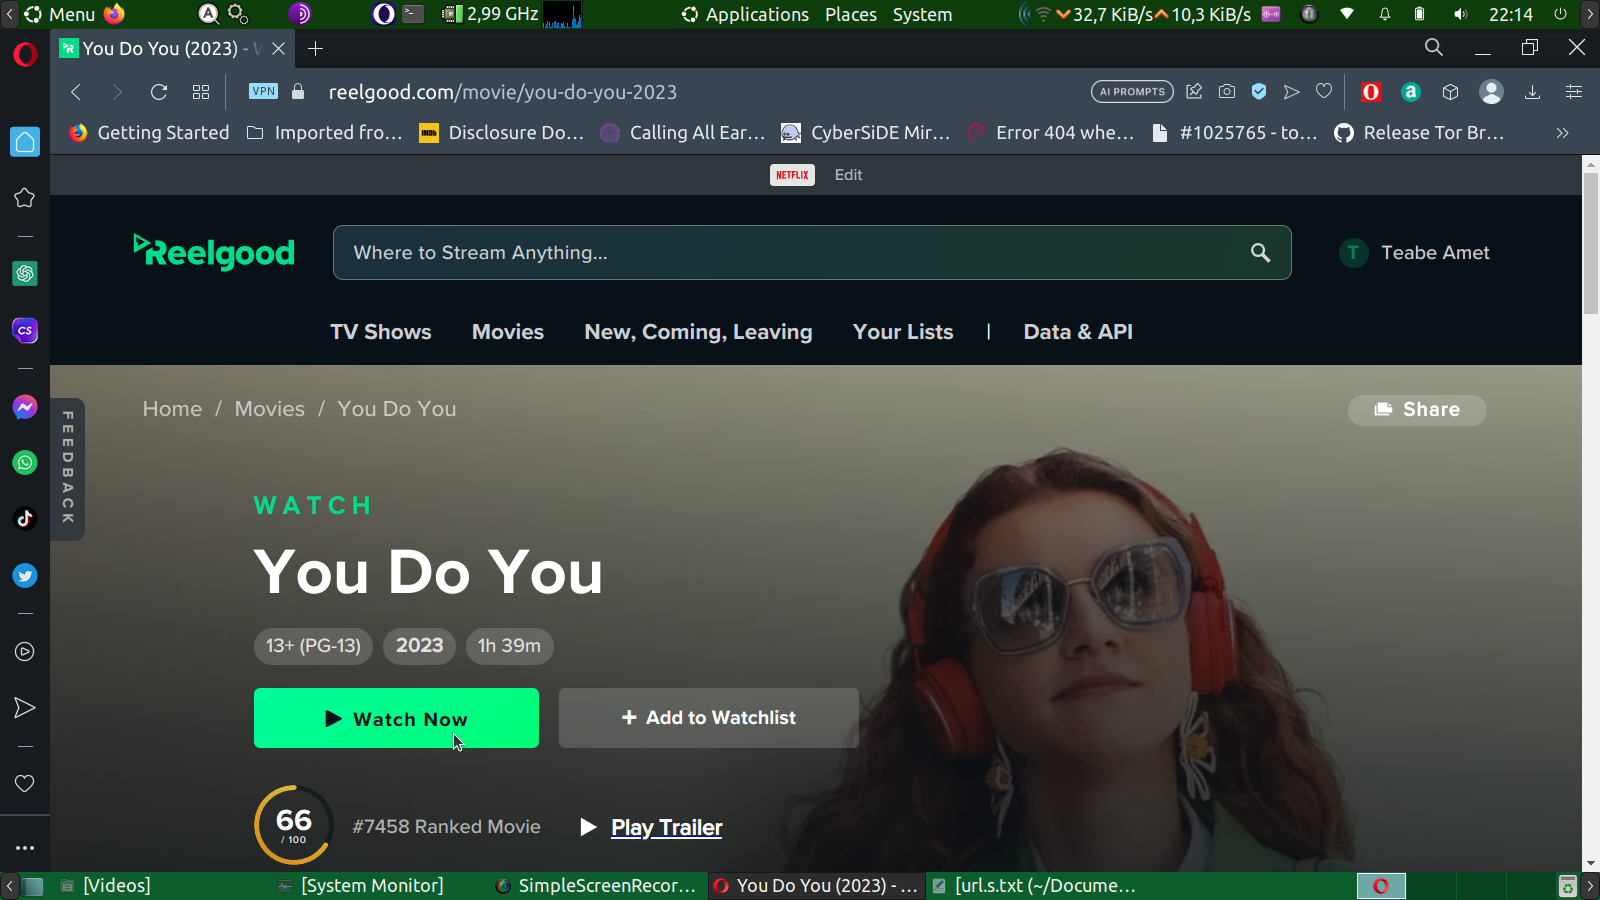1600x900 pixels.
Task: Open ChatGPT from the Opera sidebar
Action: [25, 273]
